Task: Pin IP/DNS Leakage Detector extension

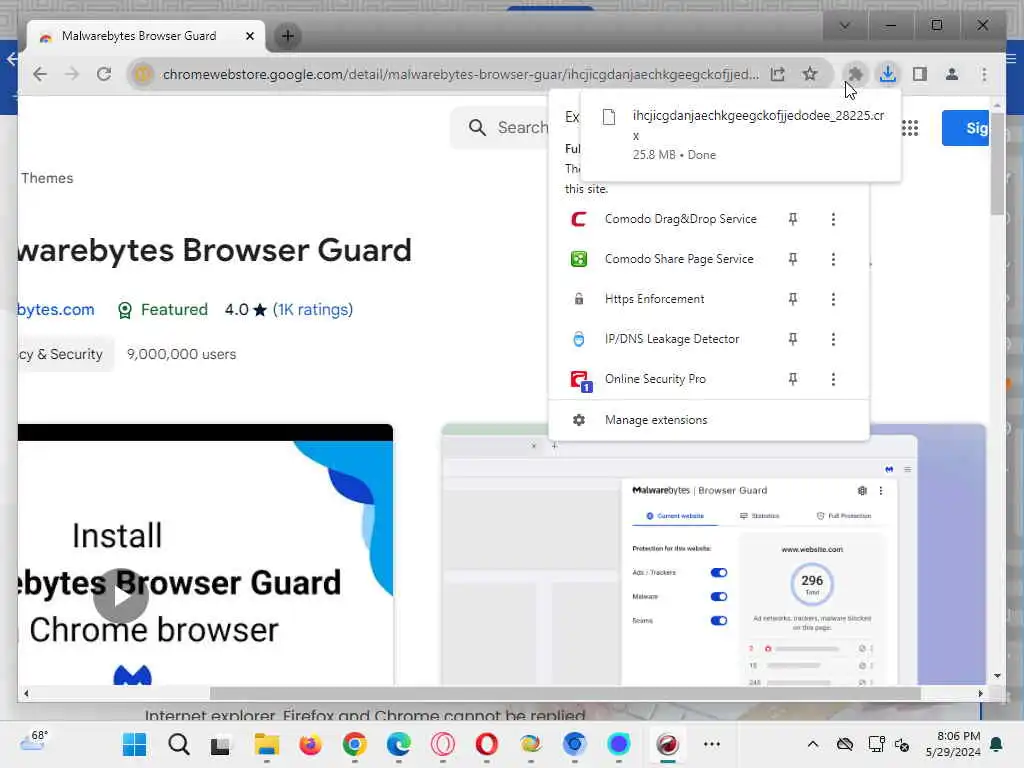Action: click(x=793, y=339)
